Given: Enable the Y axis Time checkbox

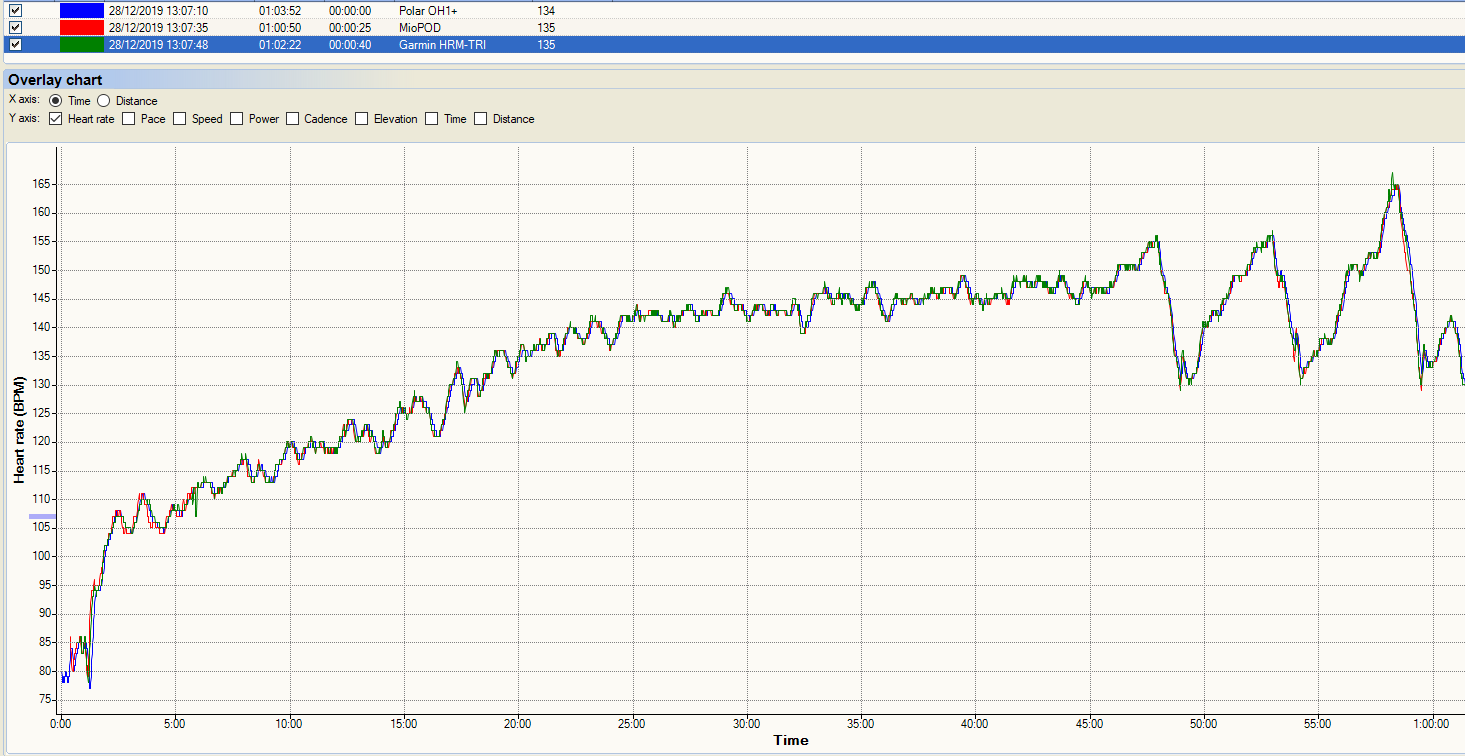Looking at the screenshot, I should (432, 119).
